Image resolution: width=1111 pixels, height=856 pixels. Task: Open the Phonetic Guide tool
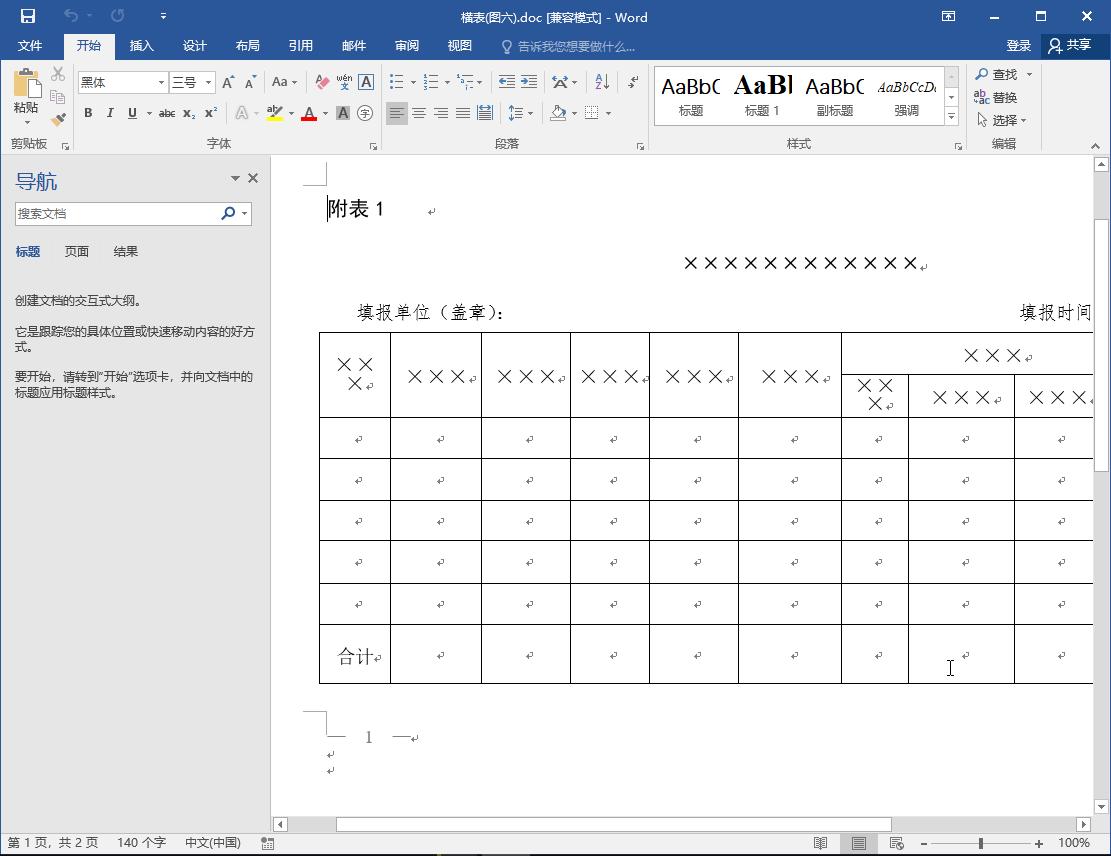pyautogui.click(x=342, y=81)
